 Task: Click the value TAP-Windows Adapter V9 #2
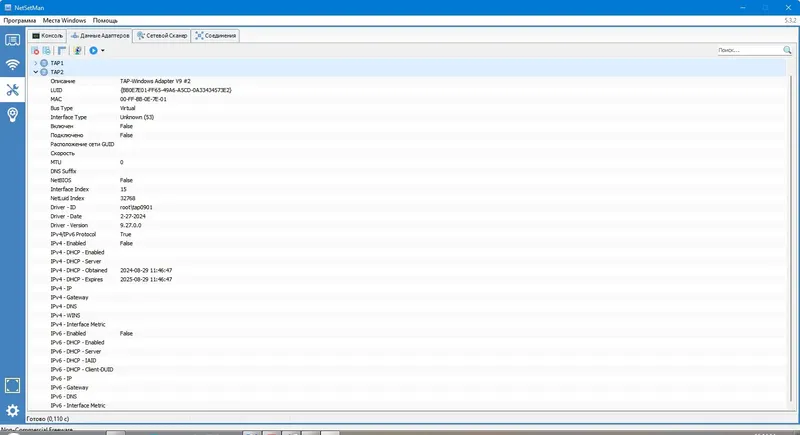[x=155, y=81]
